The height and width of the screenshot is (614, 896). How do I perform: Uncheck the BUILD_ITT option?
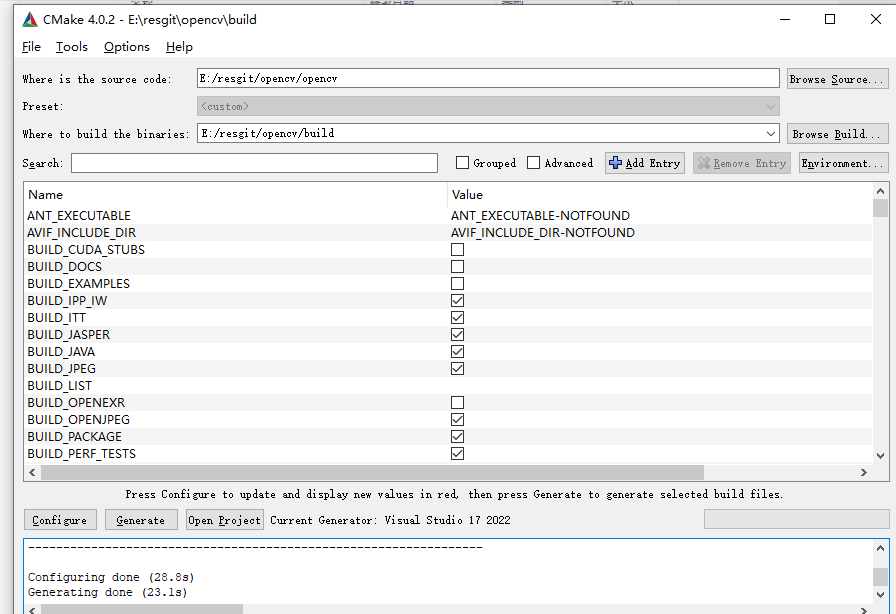pos(457,317)
